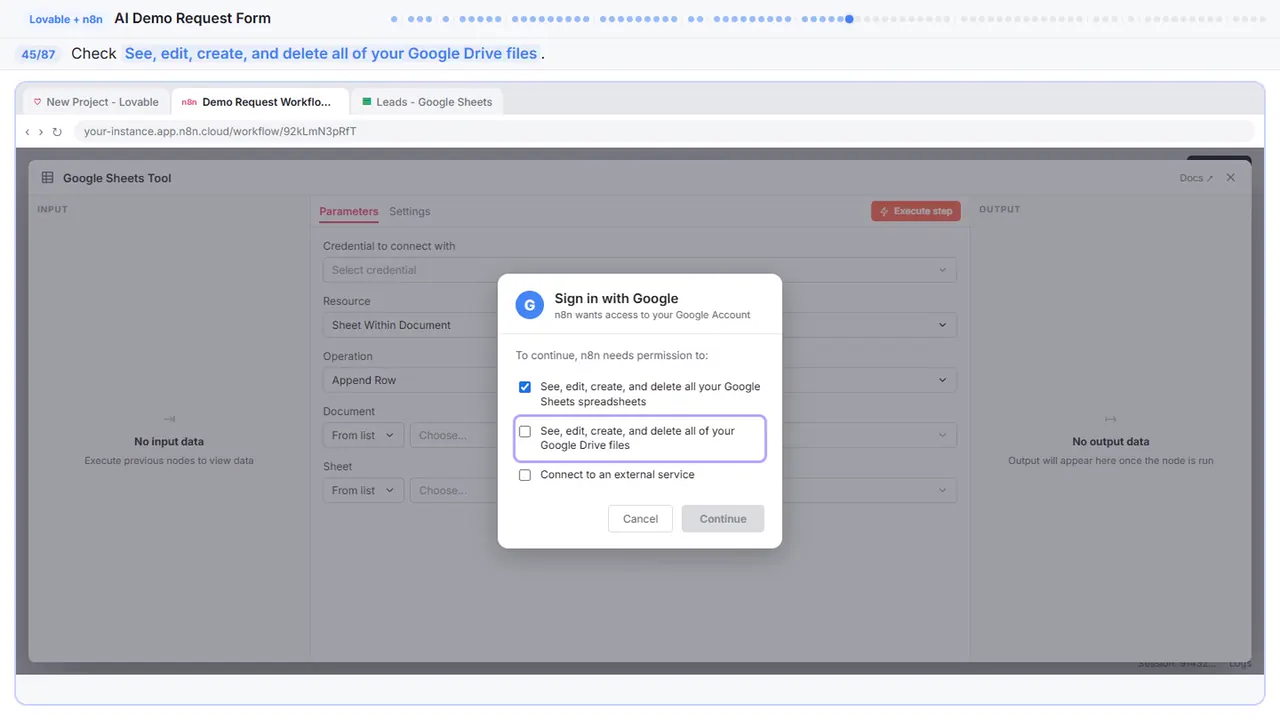This screenshot has width=1280, height=720.
Task: Switch to the Settings tab
Action: coord(410,211)
